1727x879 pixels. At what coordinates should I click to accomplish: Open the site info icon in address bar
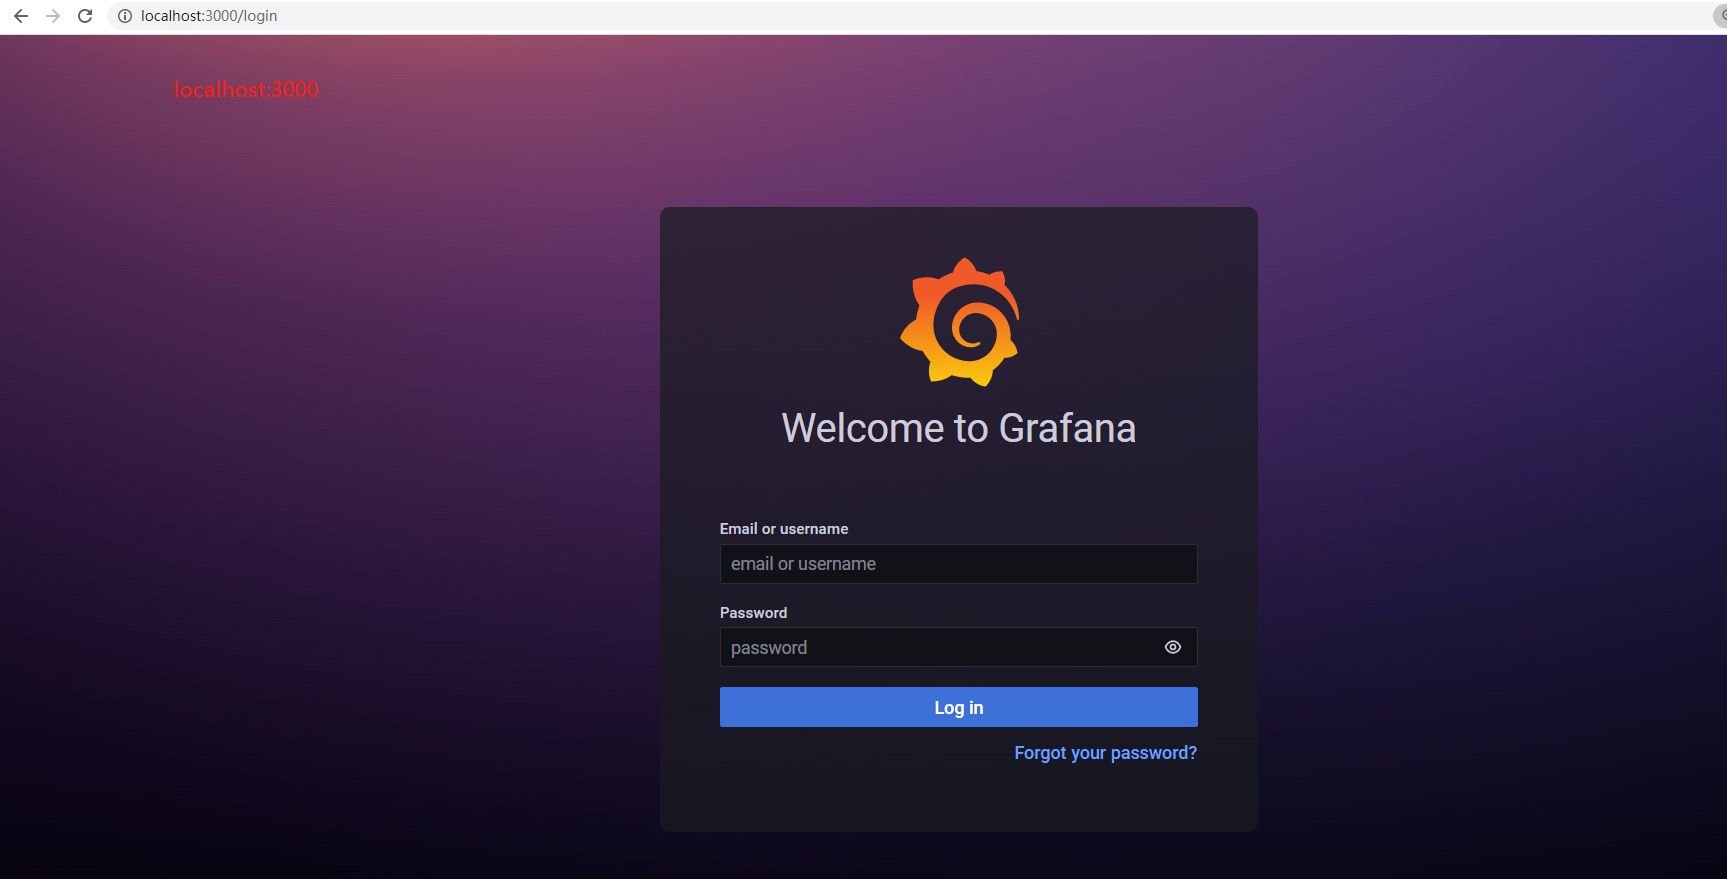[x=125, y=16]
